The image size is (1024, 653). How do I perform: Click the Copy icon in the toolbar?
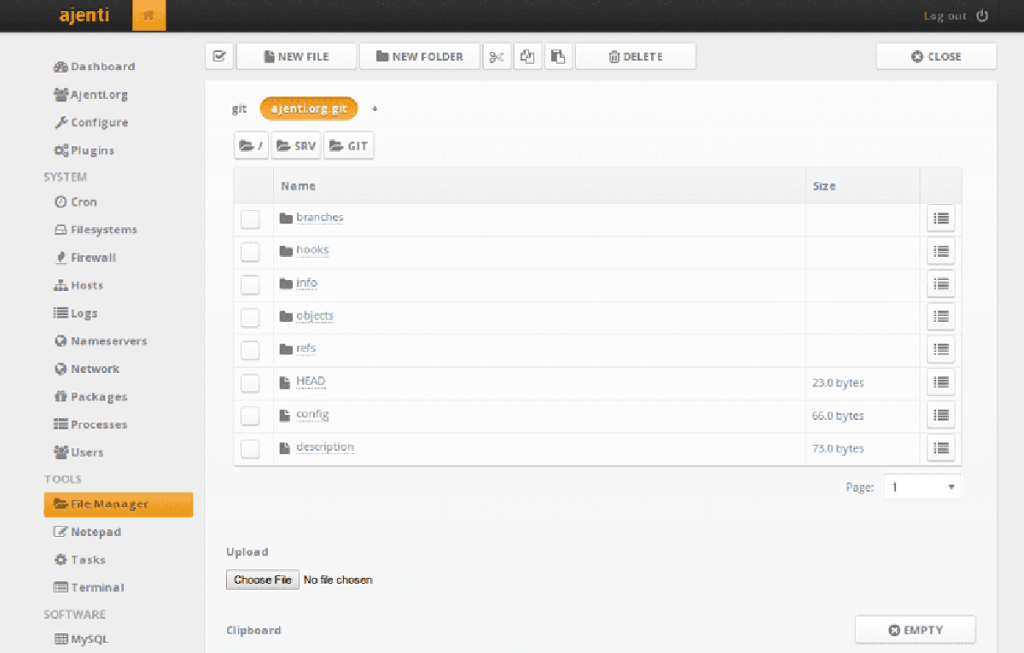click(x=527, y=56)
